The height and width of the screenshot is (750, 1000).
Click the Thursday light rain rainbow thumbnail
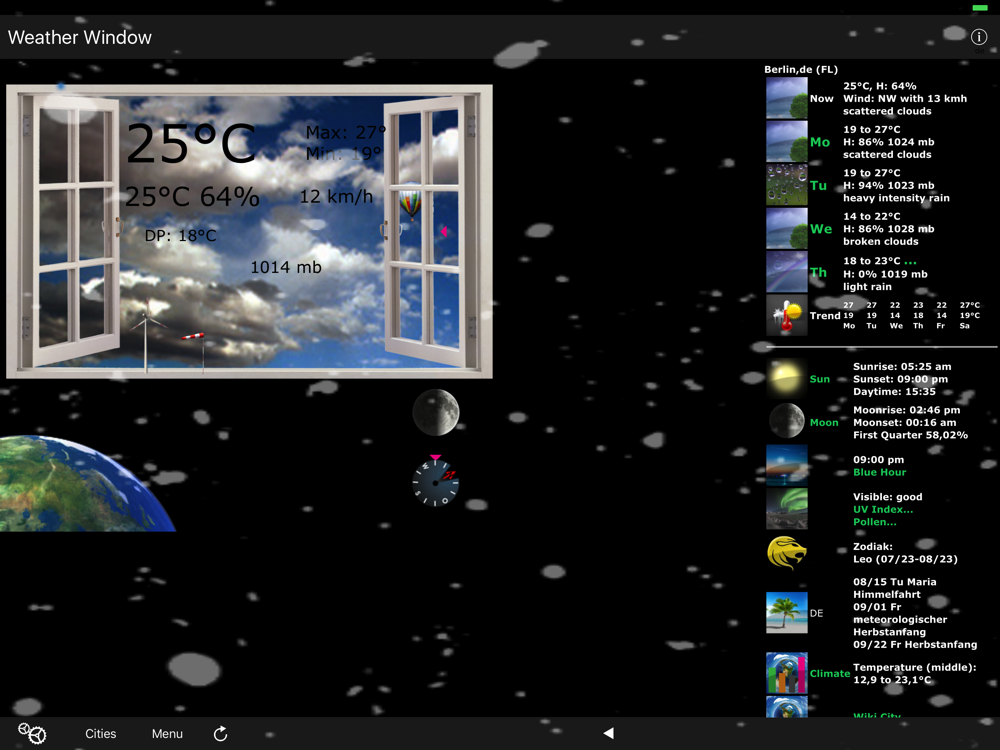pyautogui.click(x=786, y=272)
